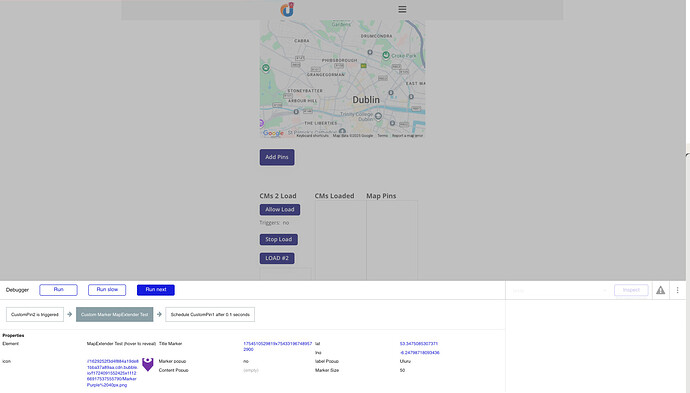Click the Terms link on the map
The height and width of the screenshot is (393, 690).
click(x=382, y=136)
